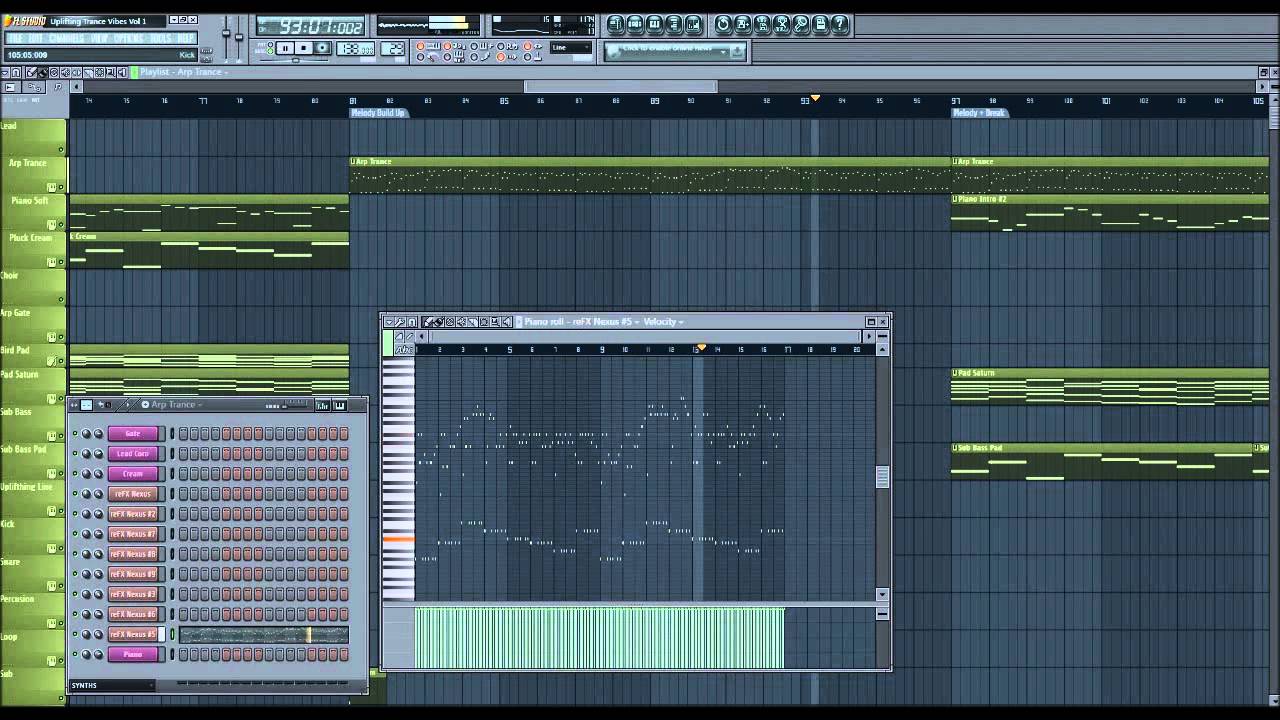This screenshot has width=1280, height=720.
Task: Click the Melody + Break timeline marker
Action: tap(979, 113)
